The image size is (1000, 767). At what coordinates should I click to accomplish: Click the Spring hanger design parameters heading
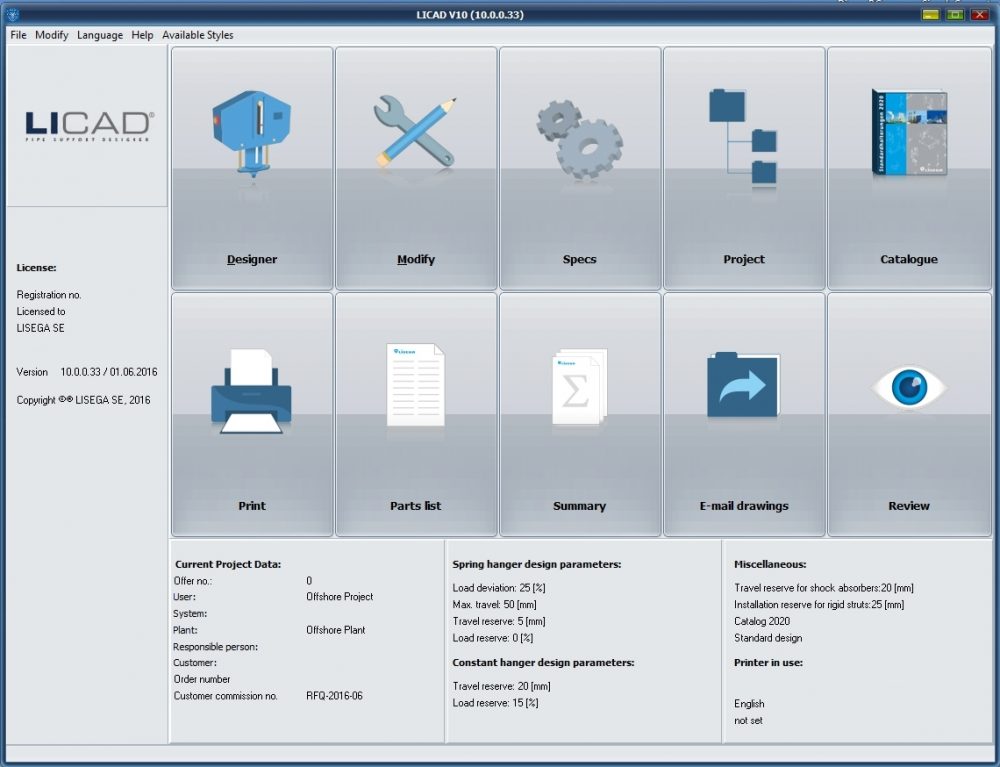(x=536, y=564)
